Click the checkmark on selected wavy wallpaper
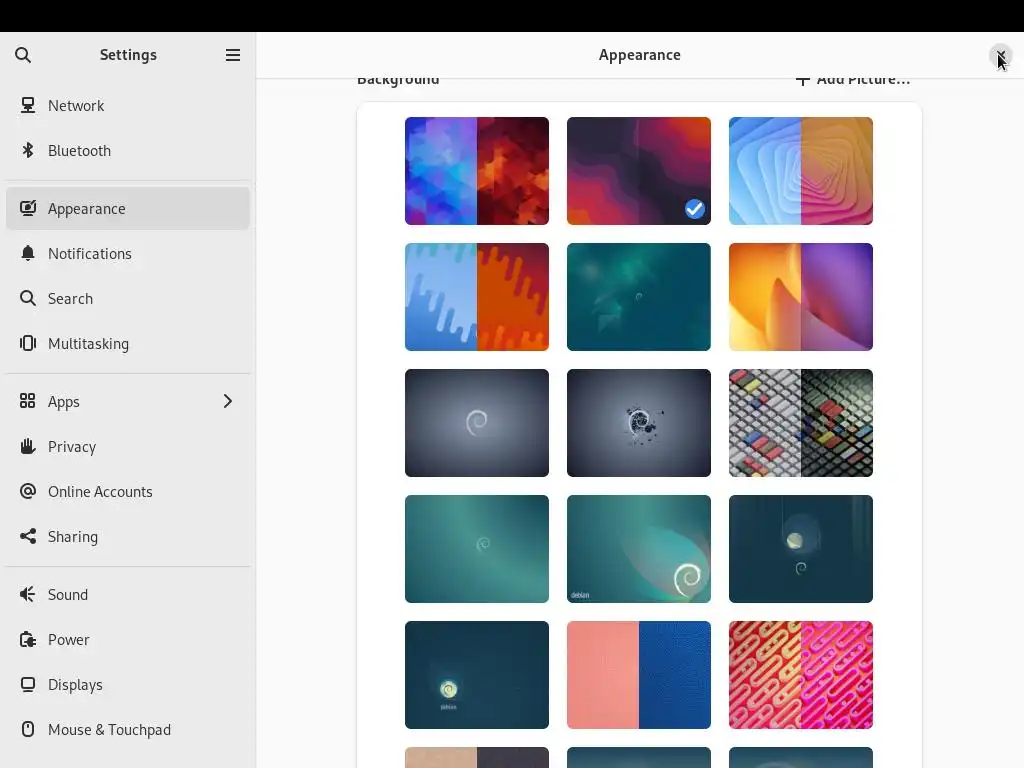The width and height of the screenshot is (1024, 768). [695, 209]
